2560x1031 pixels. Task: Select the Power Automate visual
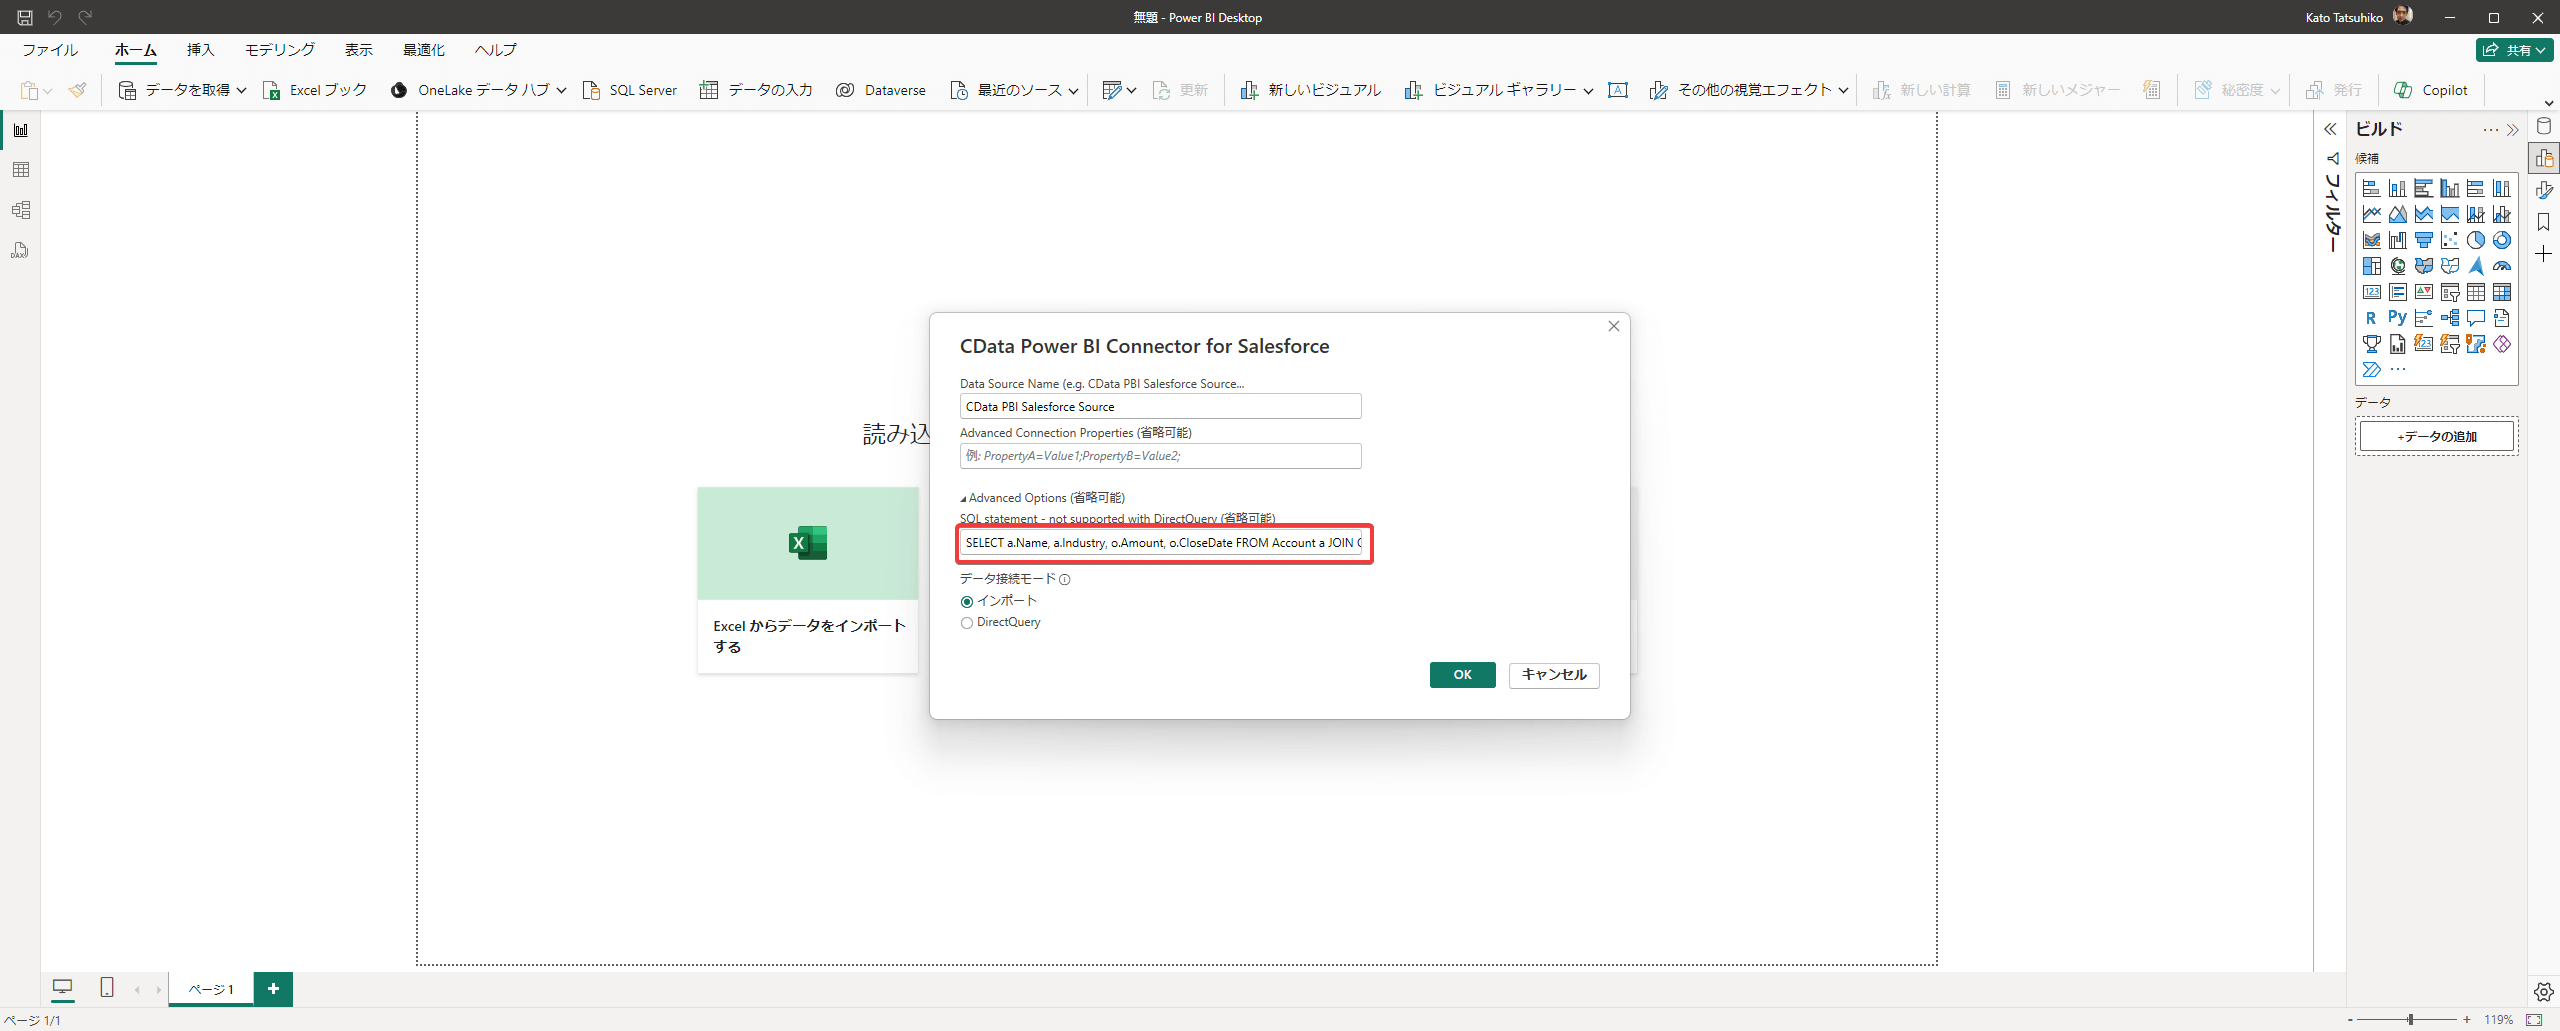click(x=2371, y=370)
